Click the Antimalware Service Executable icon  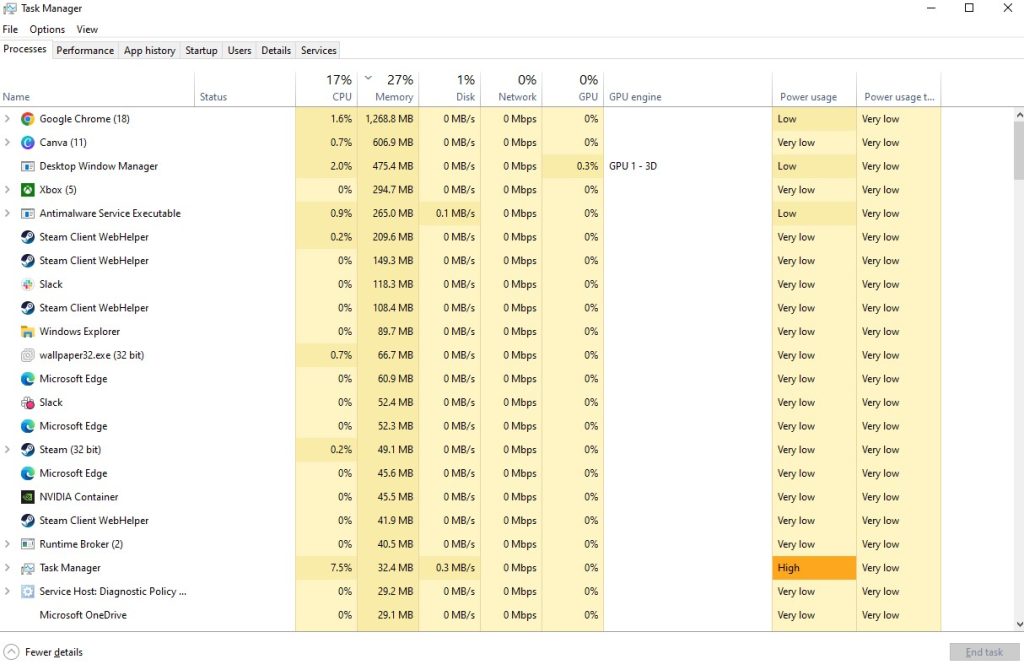27,214
